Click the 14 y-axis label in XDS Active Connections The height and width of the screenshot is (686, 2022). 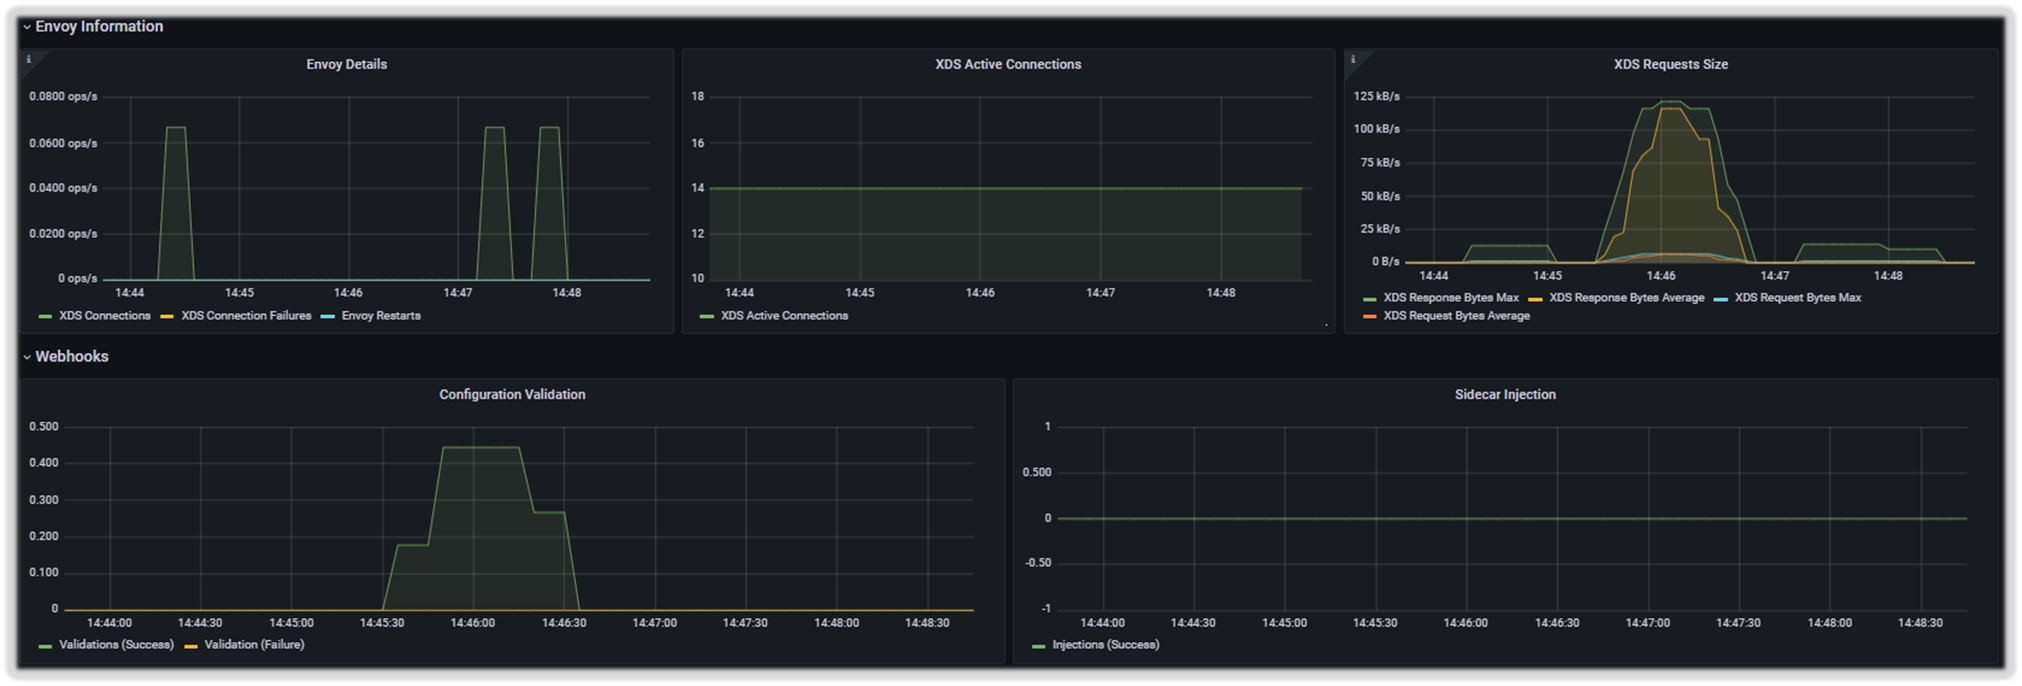pos(697,188)
